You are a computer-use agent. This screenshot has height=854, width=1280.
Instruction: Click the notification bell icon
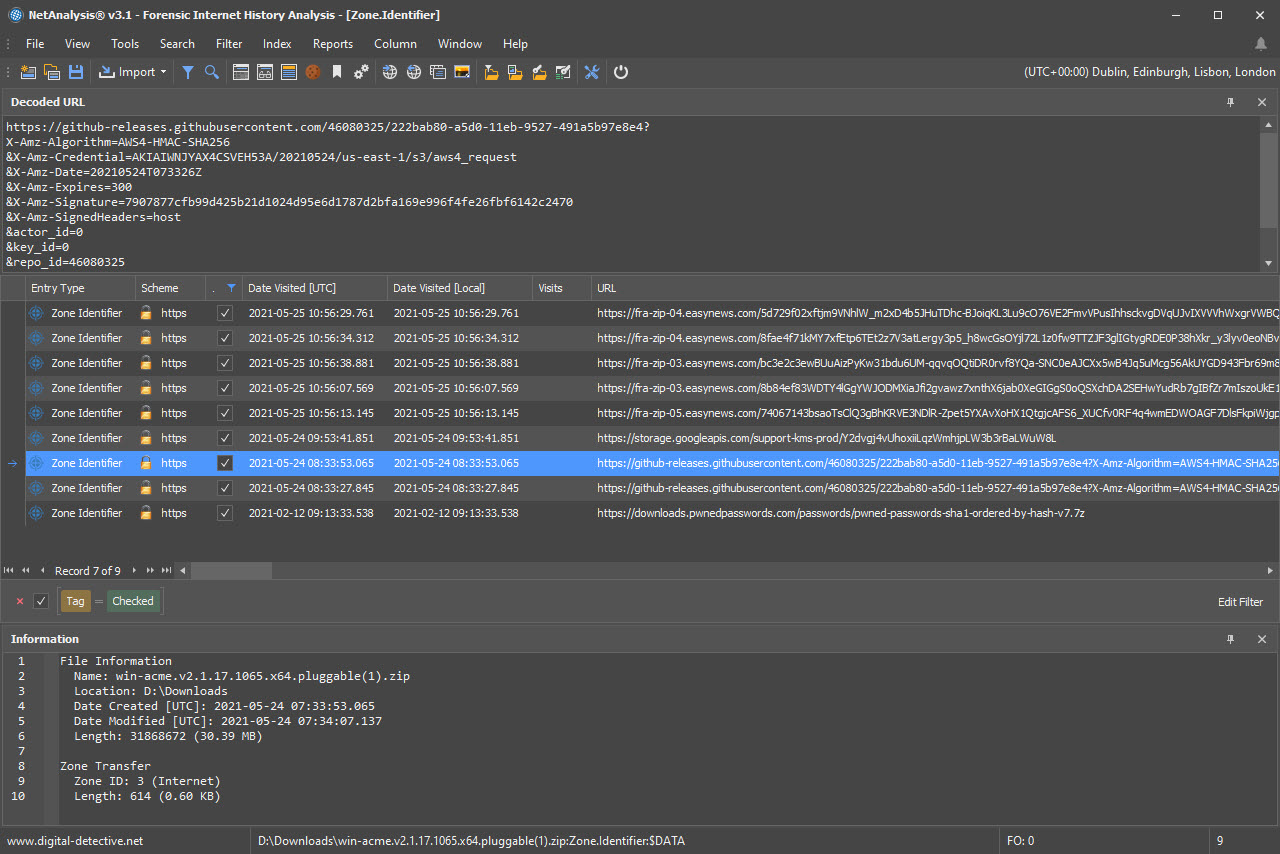pyautogui.click(x=1261, y=44)
